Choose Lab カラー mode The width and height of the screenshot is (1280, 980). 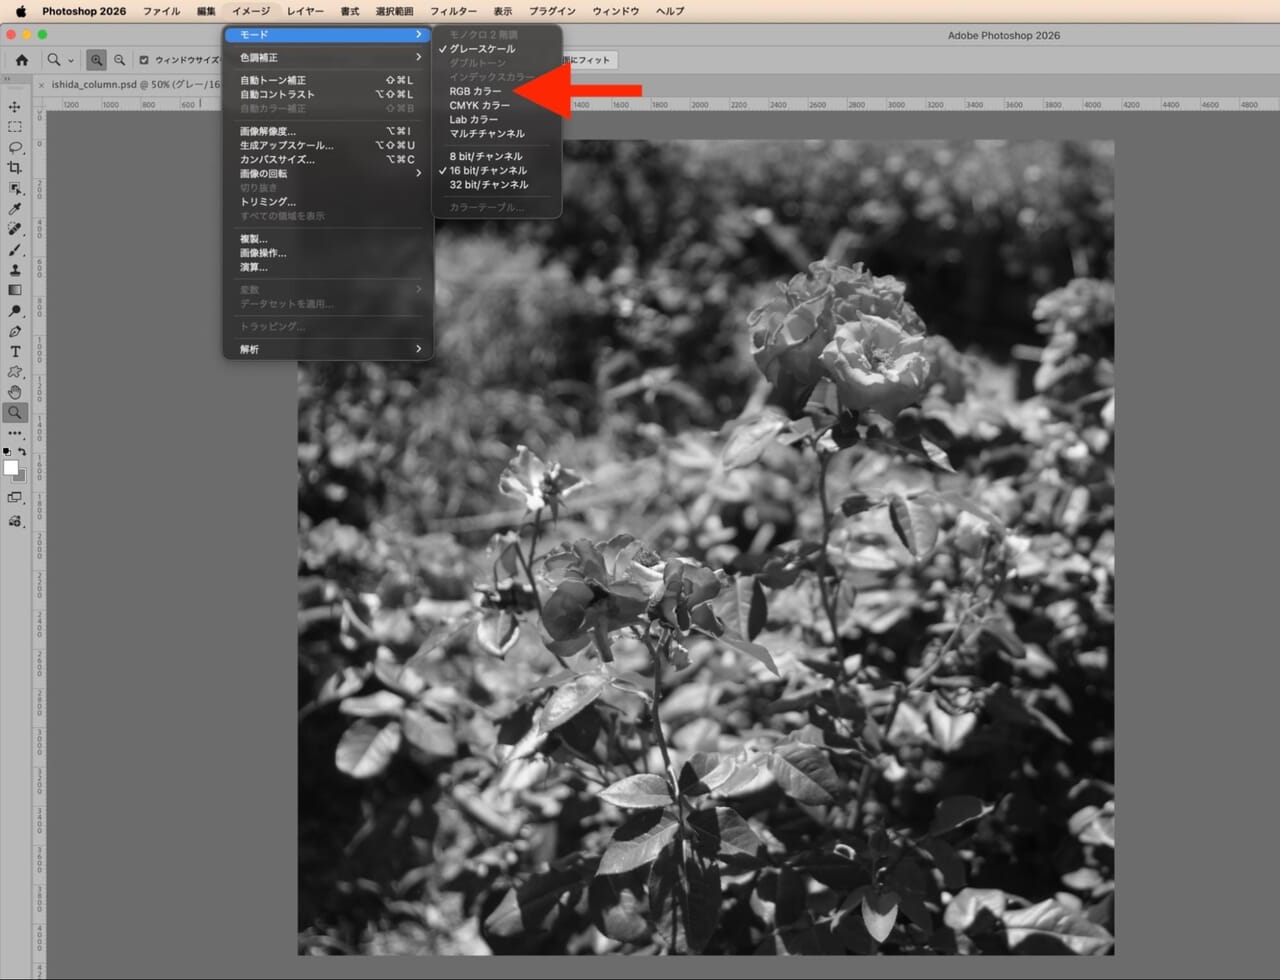[x=473, y=119]
